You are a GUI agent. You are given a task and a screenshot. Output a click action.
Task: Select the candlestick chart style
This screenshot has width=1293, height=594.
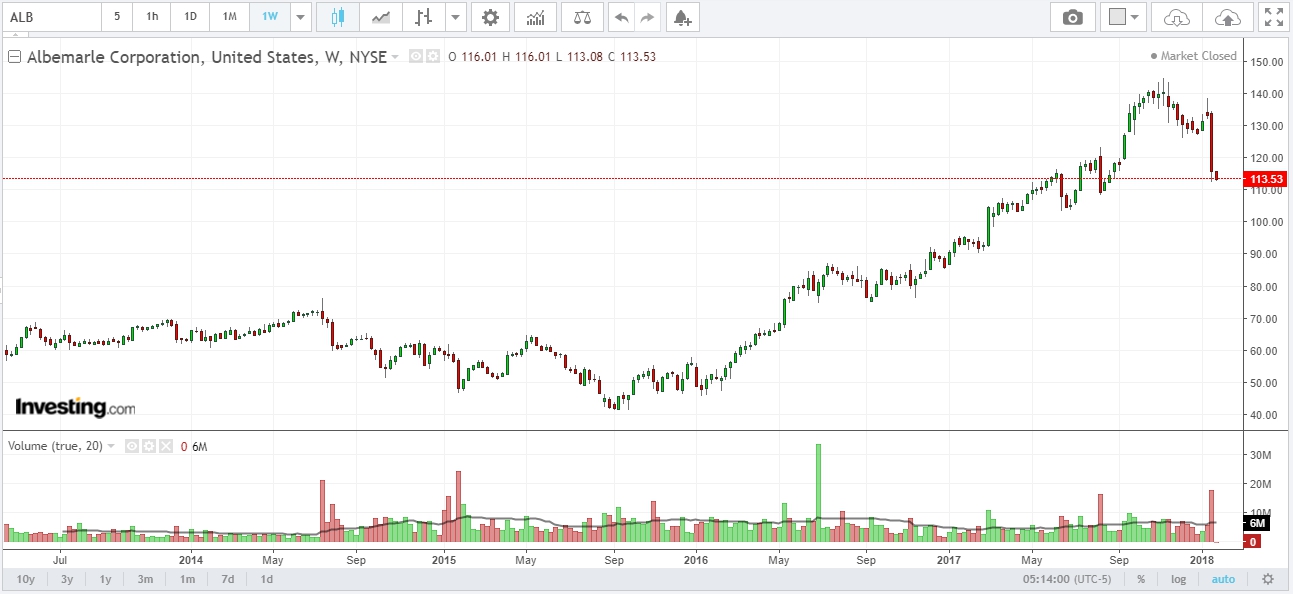[x=337, y=17]
